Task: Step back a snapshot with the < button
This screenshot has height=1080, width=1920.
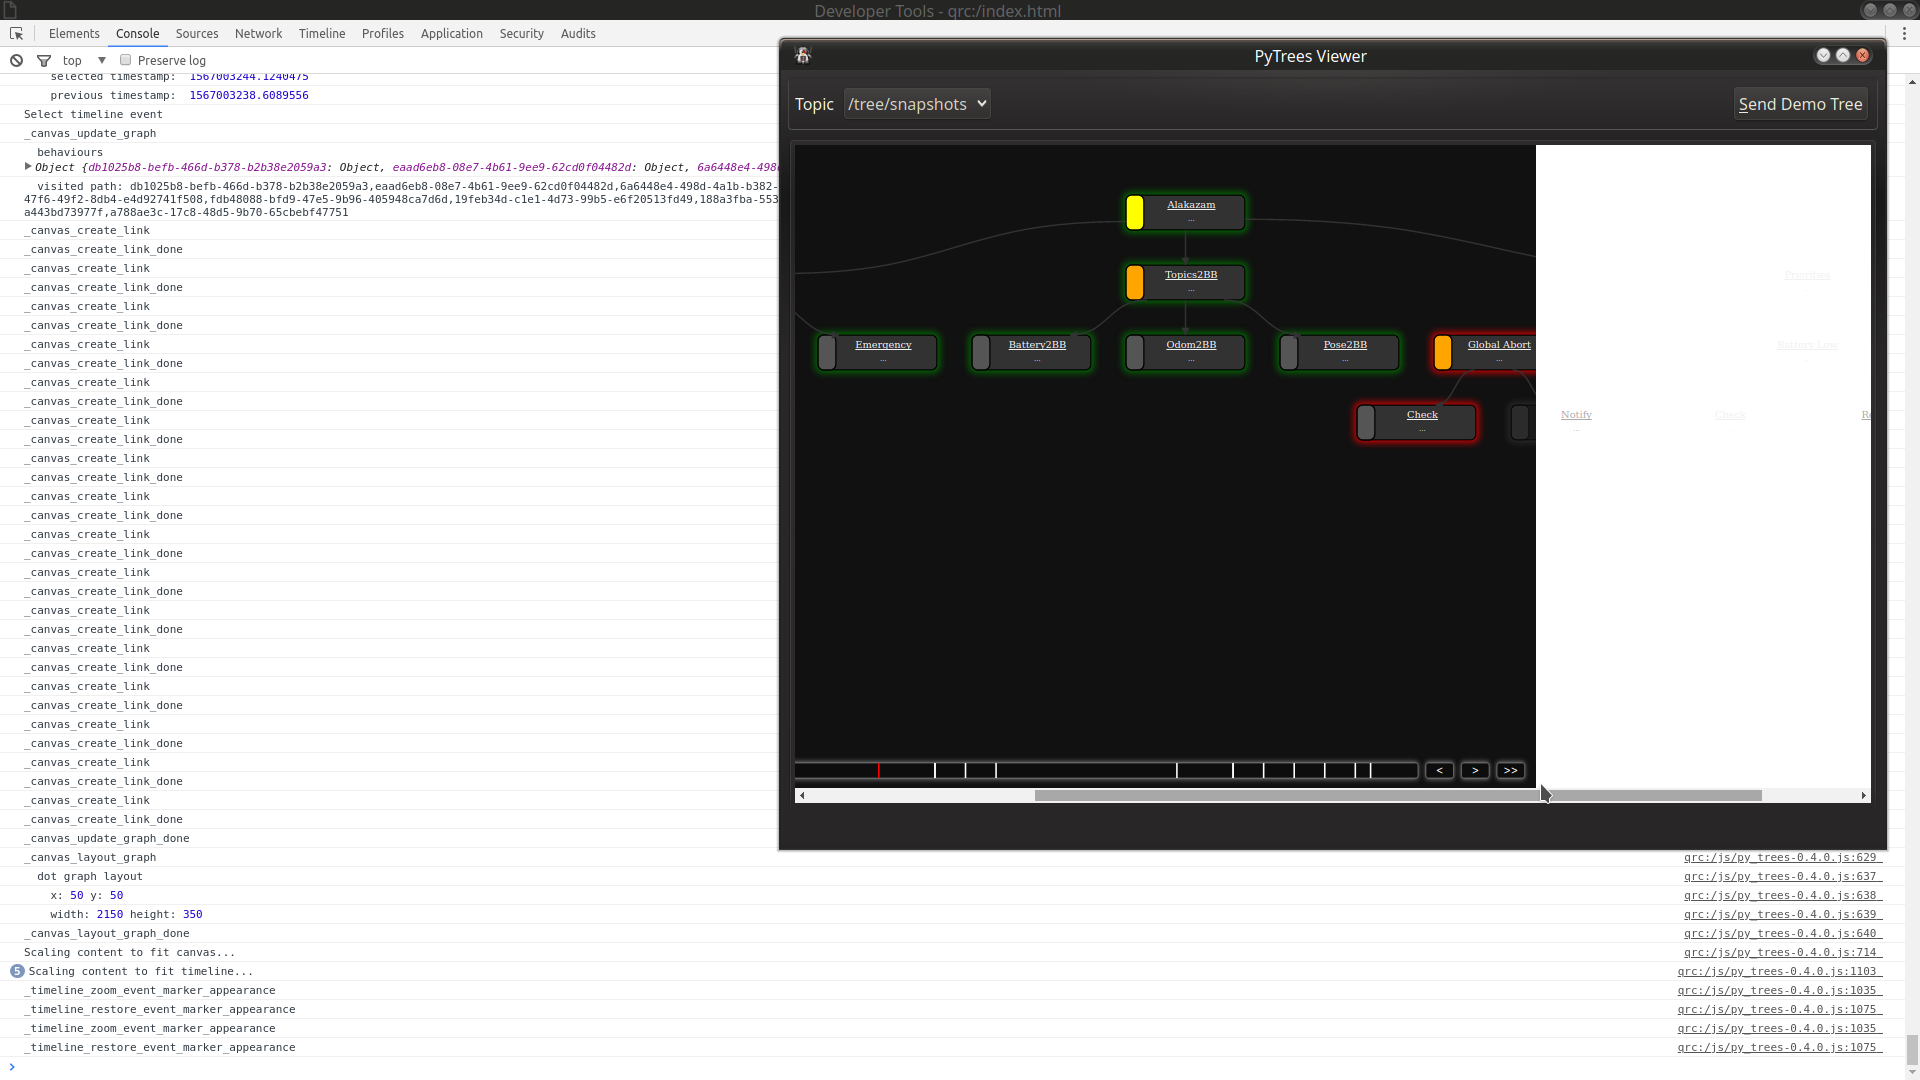Action: point(1440,770)
